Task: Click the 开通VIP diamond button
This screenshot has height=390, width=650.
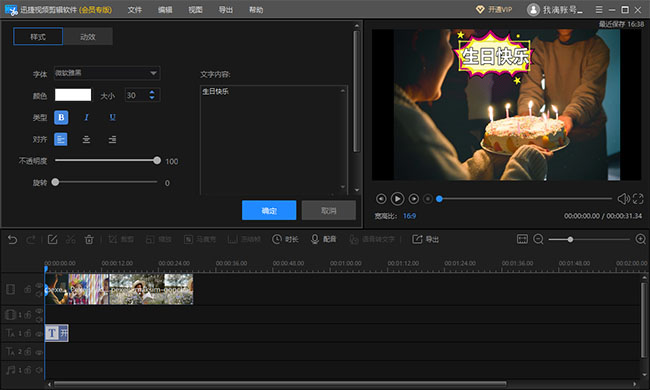Action: pos(494,10)
